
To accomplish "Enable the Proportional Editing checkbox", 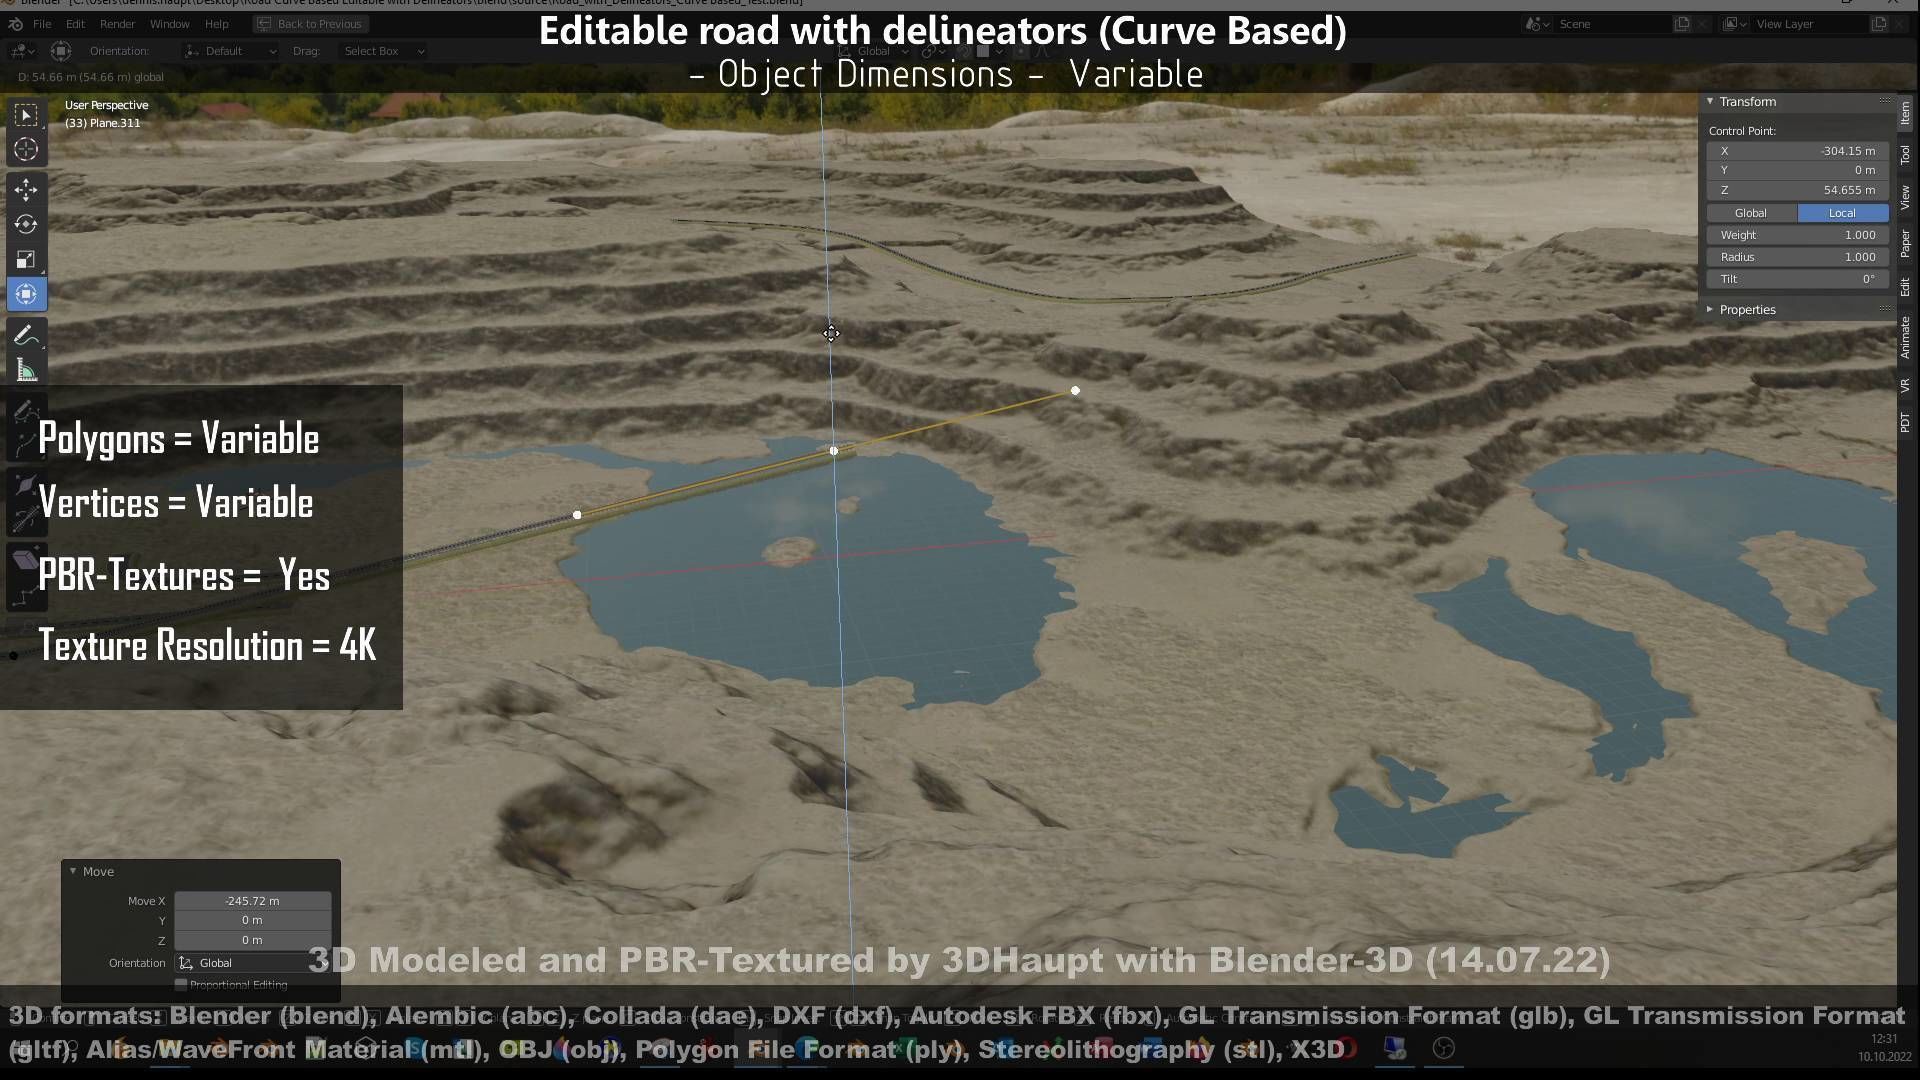I will click(181, 985).
